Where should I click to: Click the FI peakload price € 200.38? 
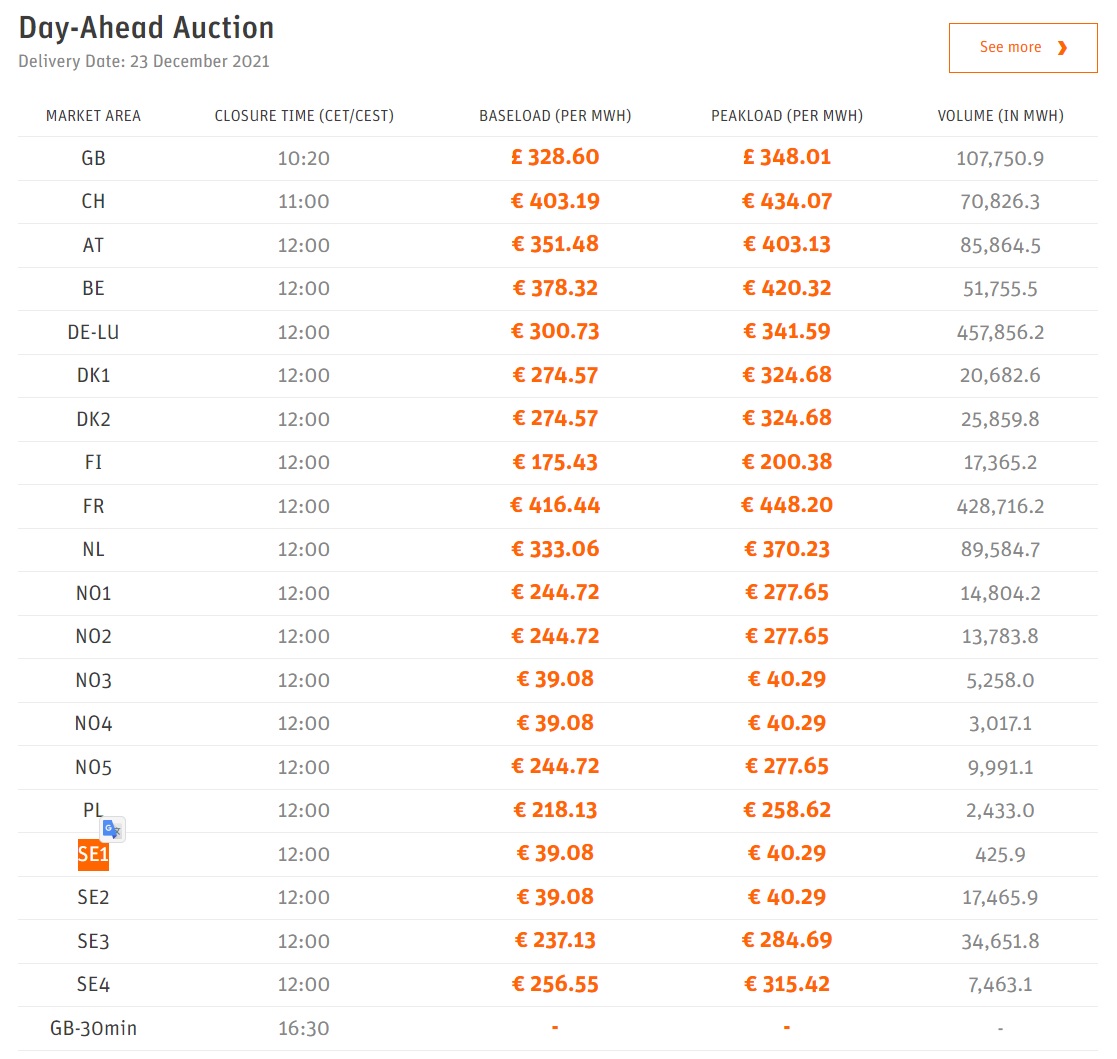click(787, 462)
